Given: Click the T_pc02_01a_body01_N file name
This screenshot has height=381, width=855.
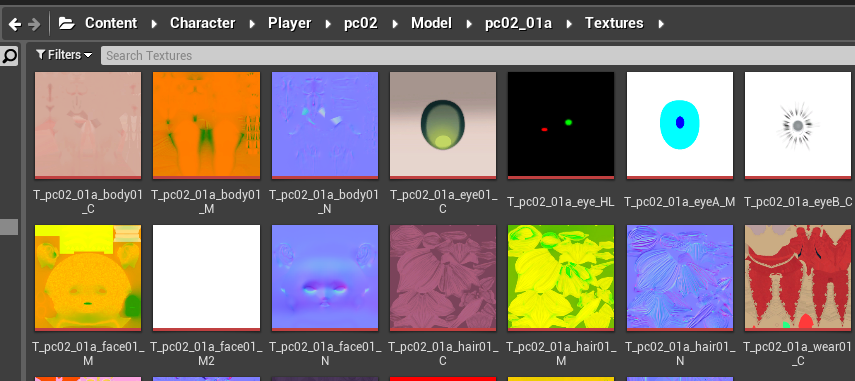Looking at the screenshot, I should [324, 202].
